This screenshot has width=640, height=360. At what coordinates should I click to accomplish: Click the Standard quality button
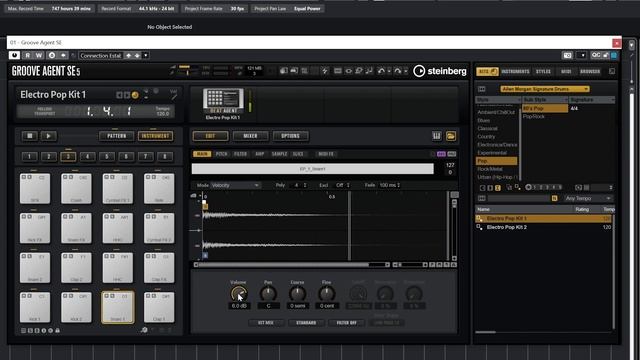point(306,323)
